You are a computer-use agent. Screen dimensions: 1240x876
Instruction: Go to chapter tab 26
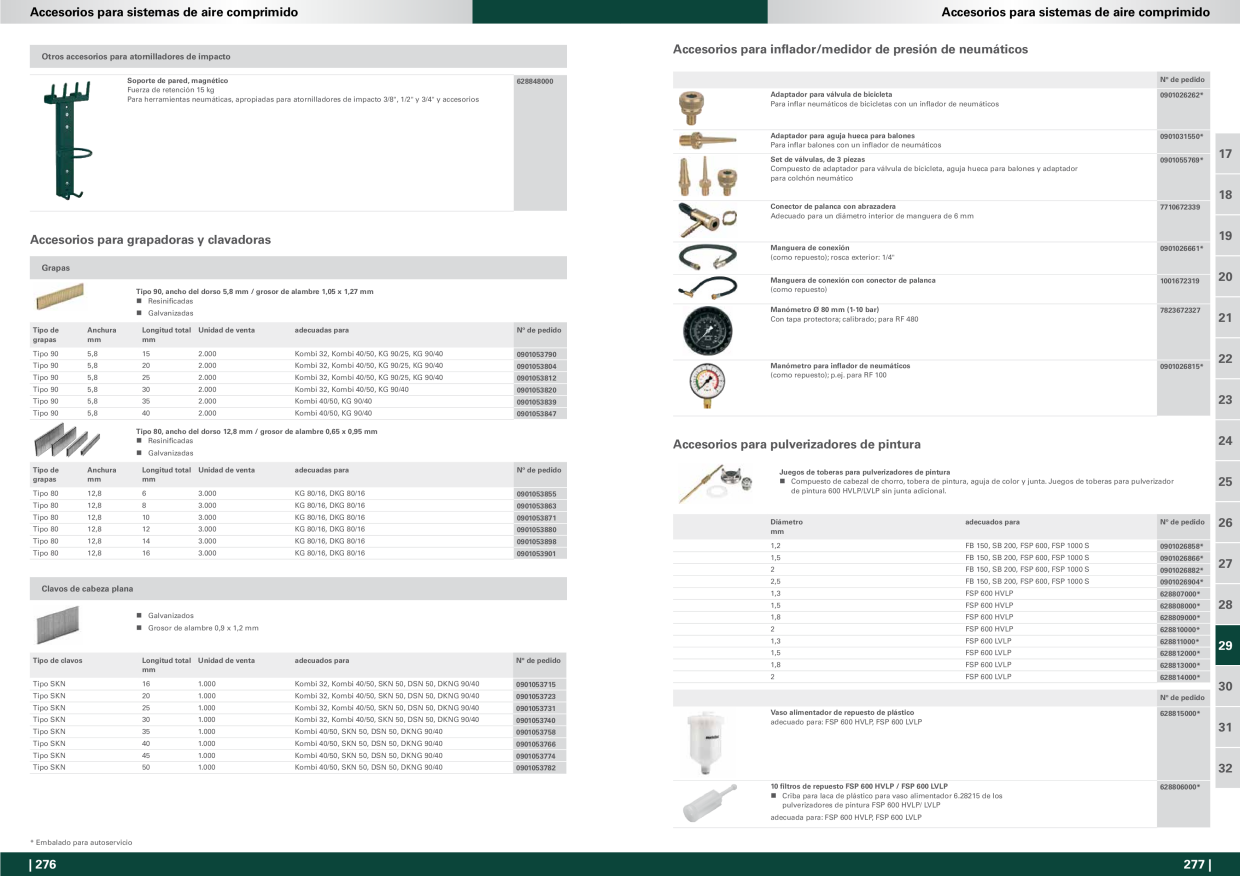pyautogui.click(x=1225, y=523)
